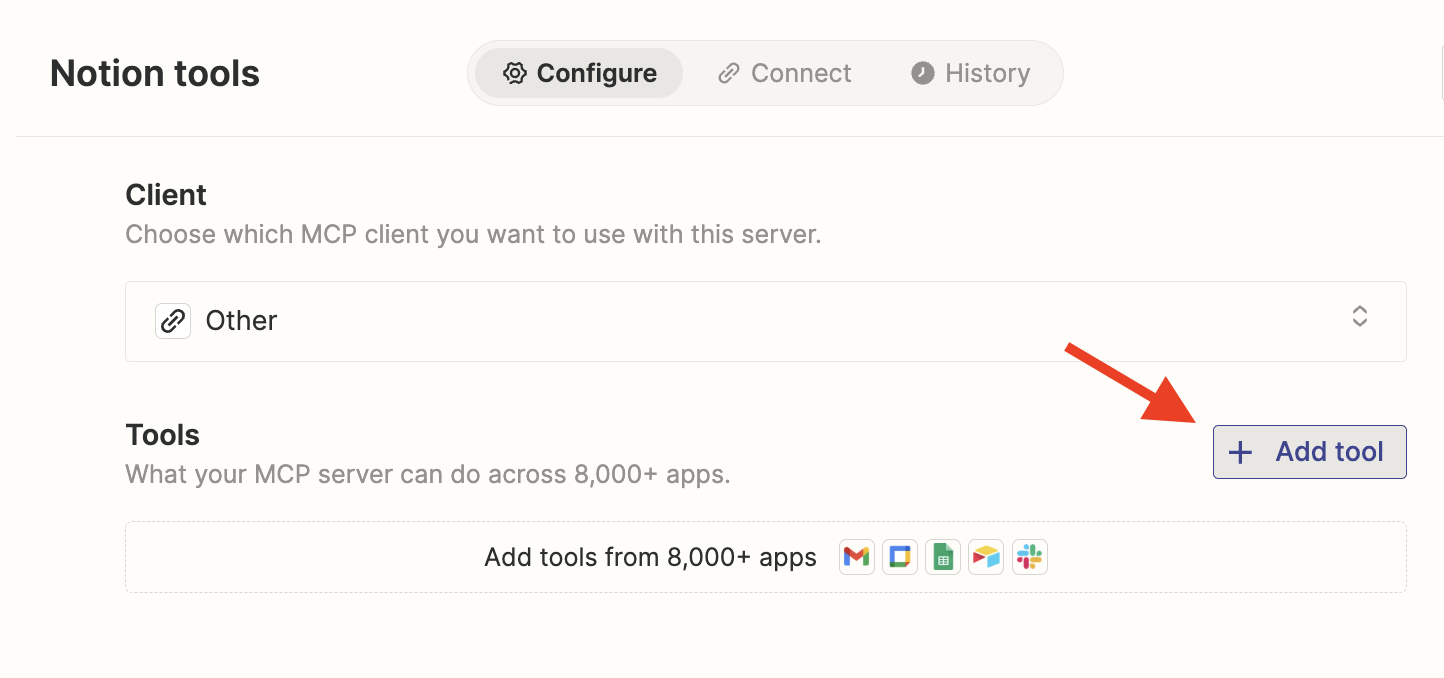1444x678 pixels.
Task: Click the Add tool button
Action: [1309, 452]
